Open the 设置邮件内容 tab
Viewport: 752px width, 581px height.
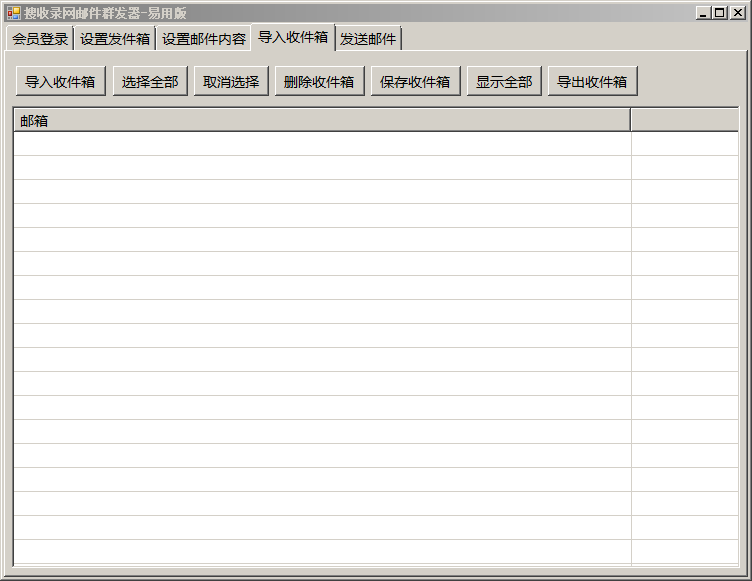point(204,39)
